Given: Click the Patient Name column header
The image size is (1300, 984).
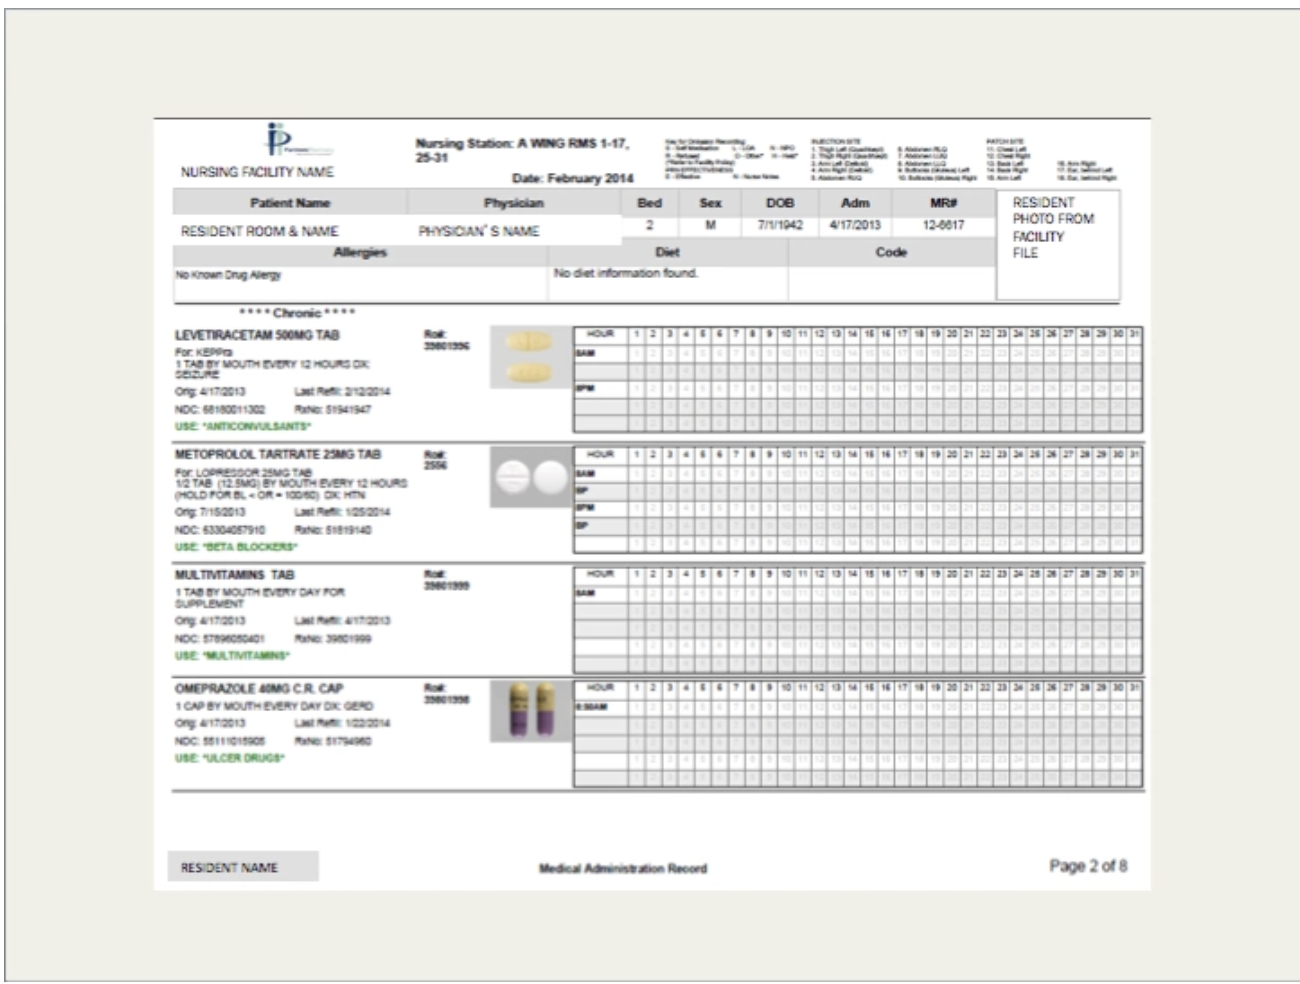Looking at the screenshot, I should click(x=290, y=203).
